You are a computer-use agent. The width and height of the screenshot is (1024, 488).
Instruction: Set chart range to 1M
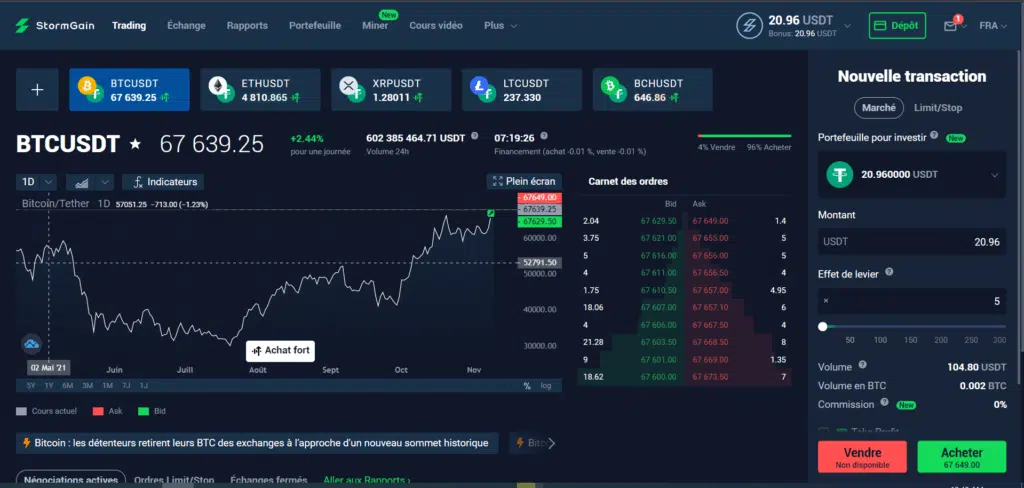pyautogui.click(x=107, y=385)
